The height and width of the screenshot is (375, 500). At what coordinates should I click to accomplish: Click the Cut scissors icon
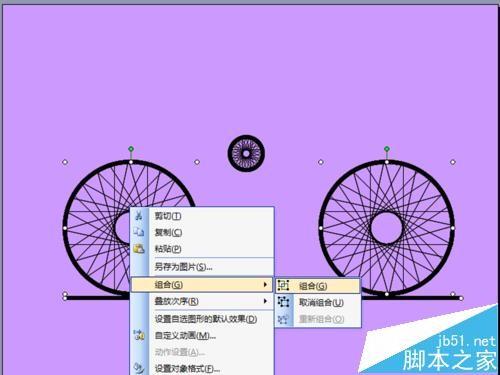click(x=139, y=216)
